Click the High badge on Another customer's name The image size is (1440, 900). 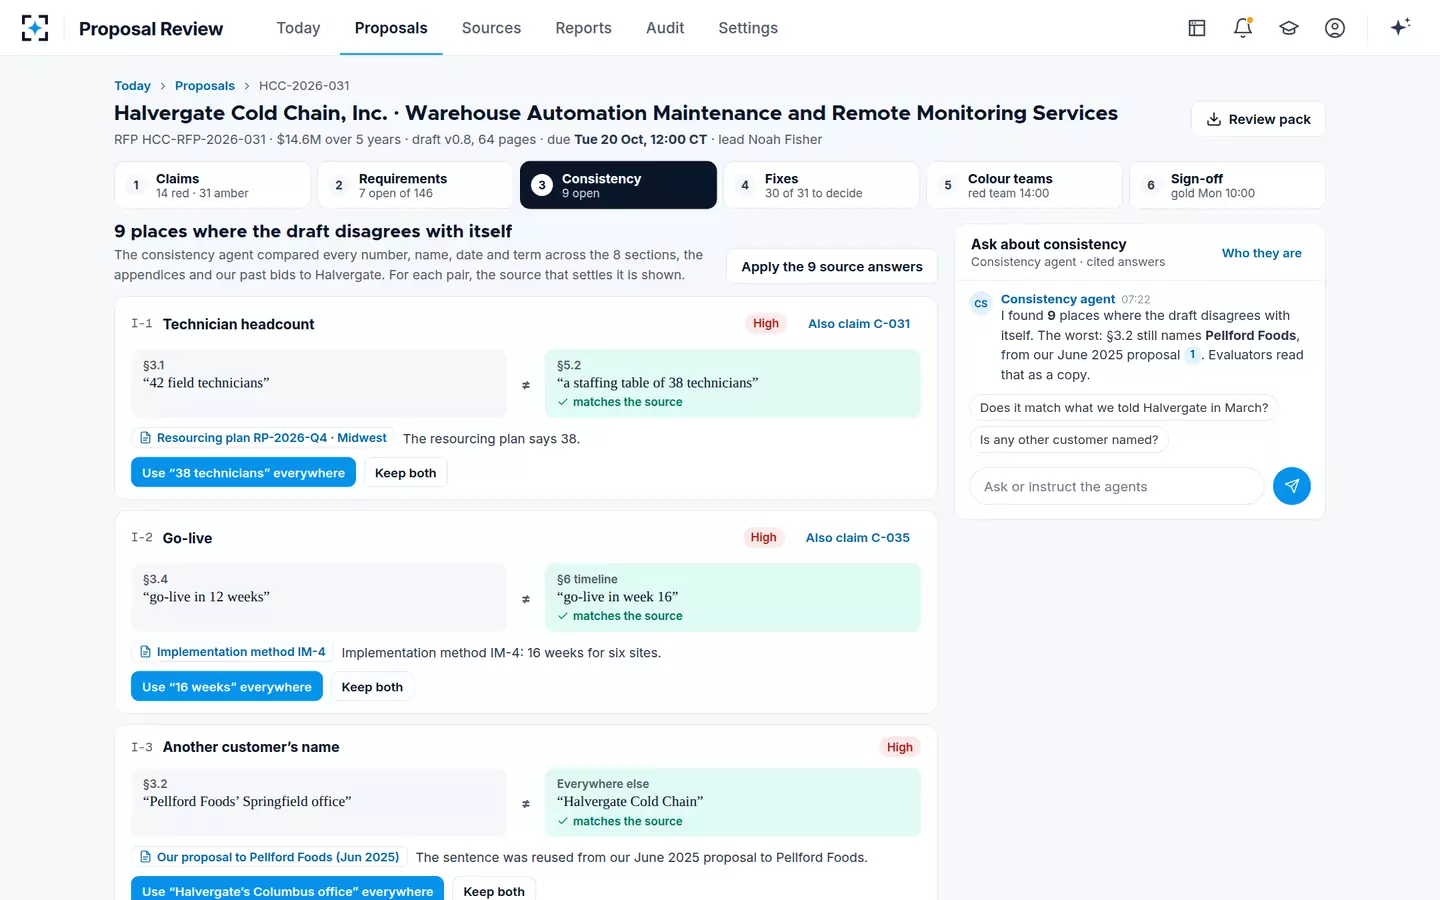(x=900, y=747)
